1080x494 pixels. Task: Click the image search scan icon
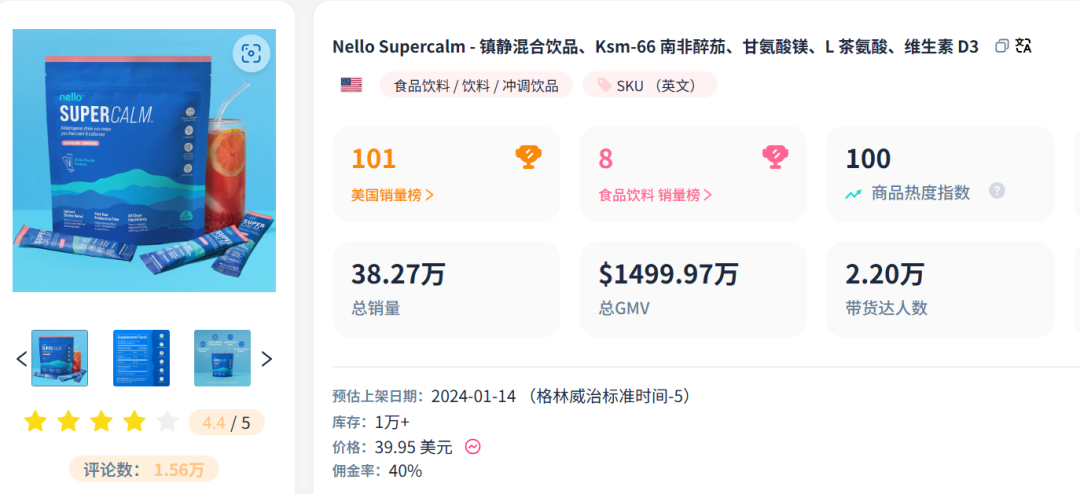click(251, 54)
